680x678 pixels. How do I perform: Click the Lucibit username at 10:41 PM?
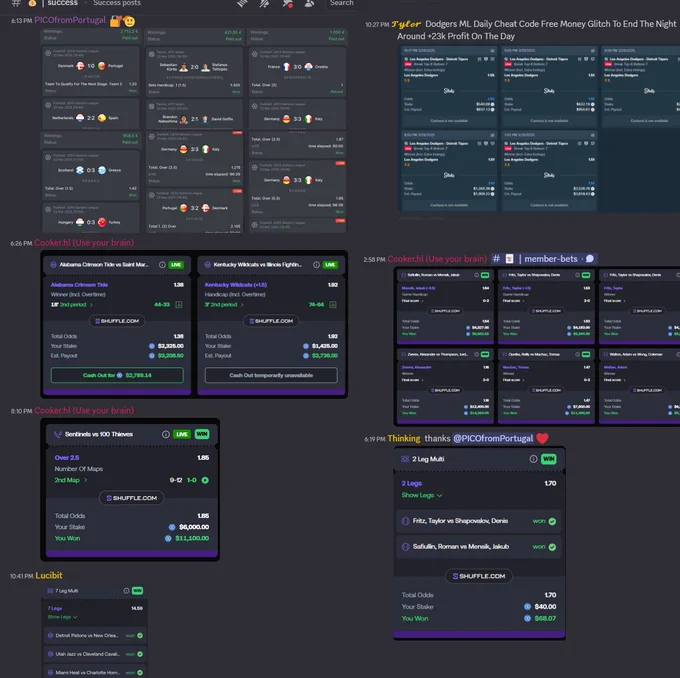pyautogui.click(x=49, y=576)
